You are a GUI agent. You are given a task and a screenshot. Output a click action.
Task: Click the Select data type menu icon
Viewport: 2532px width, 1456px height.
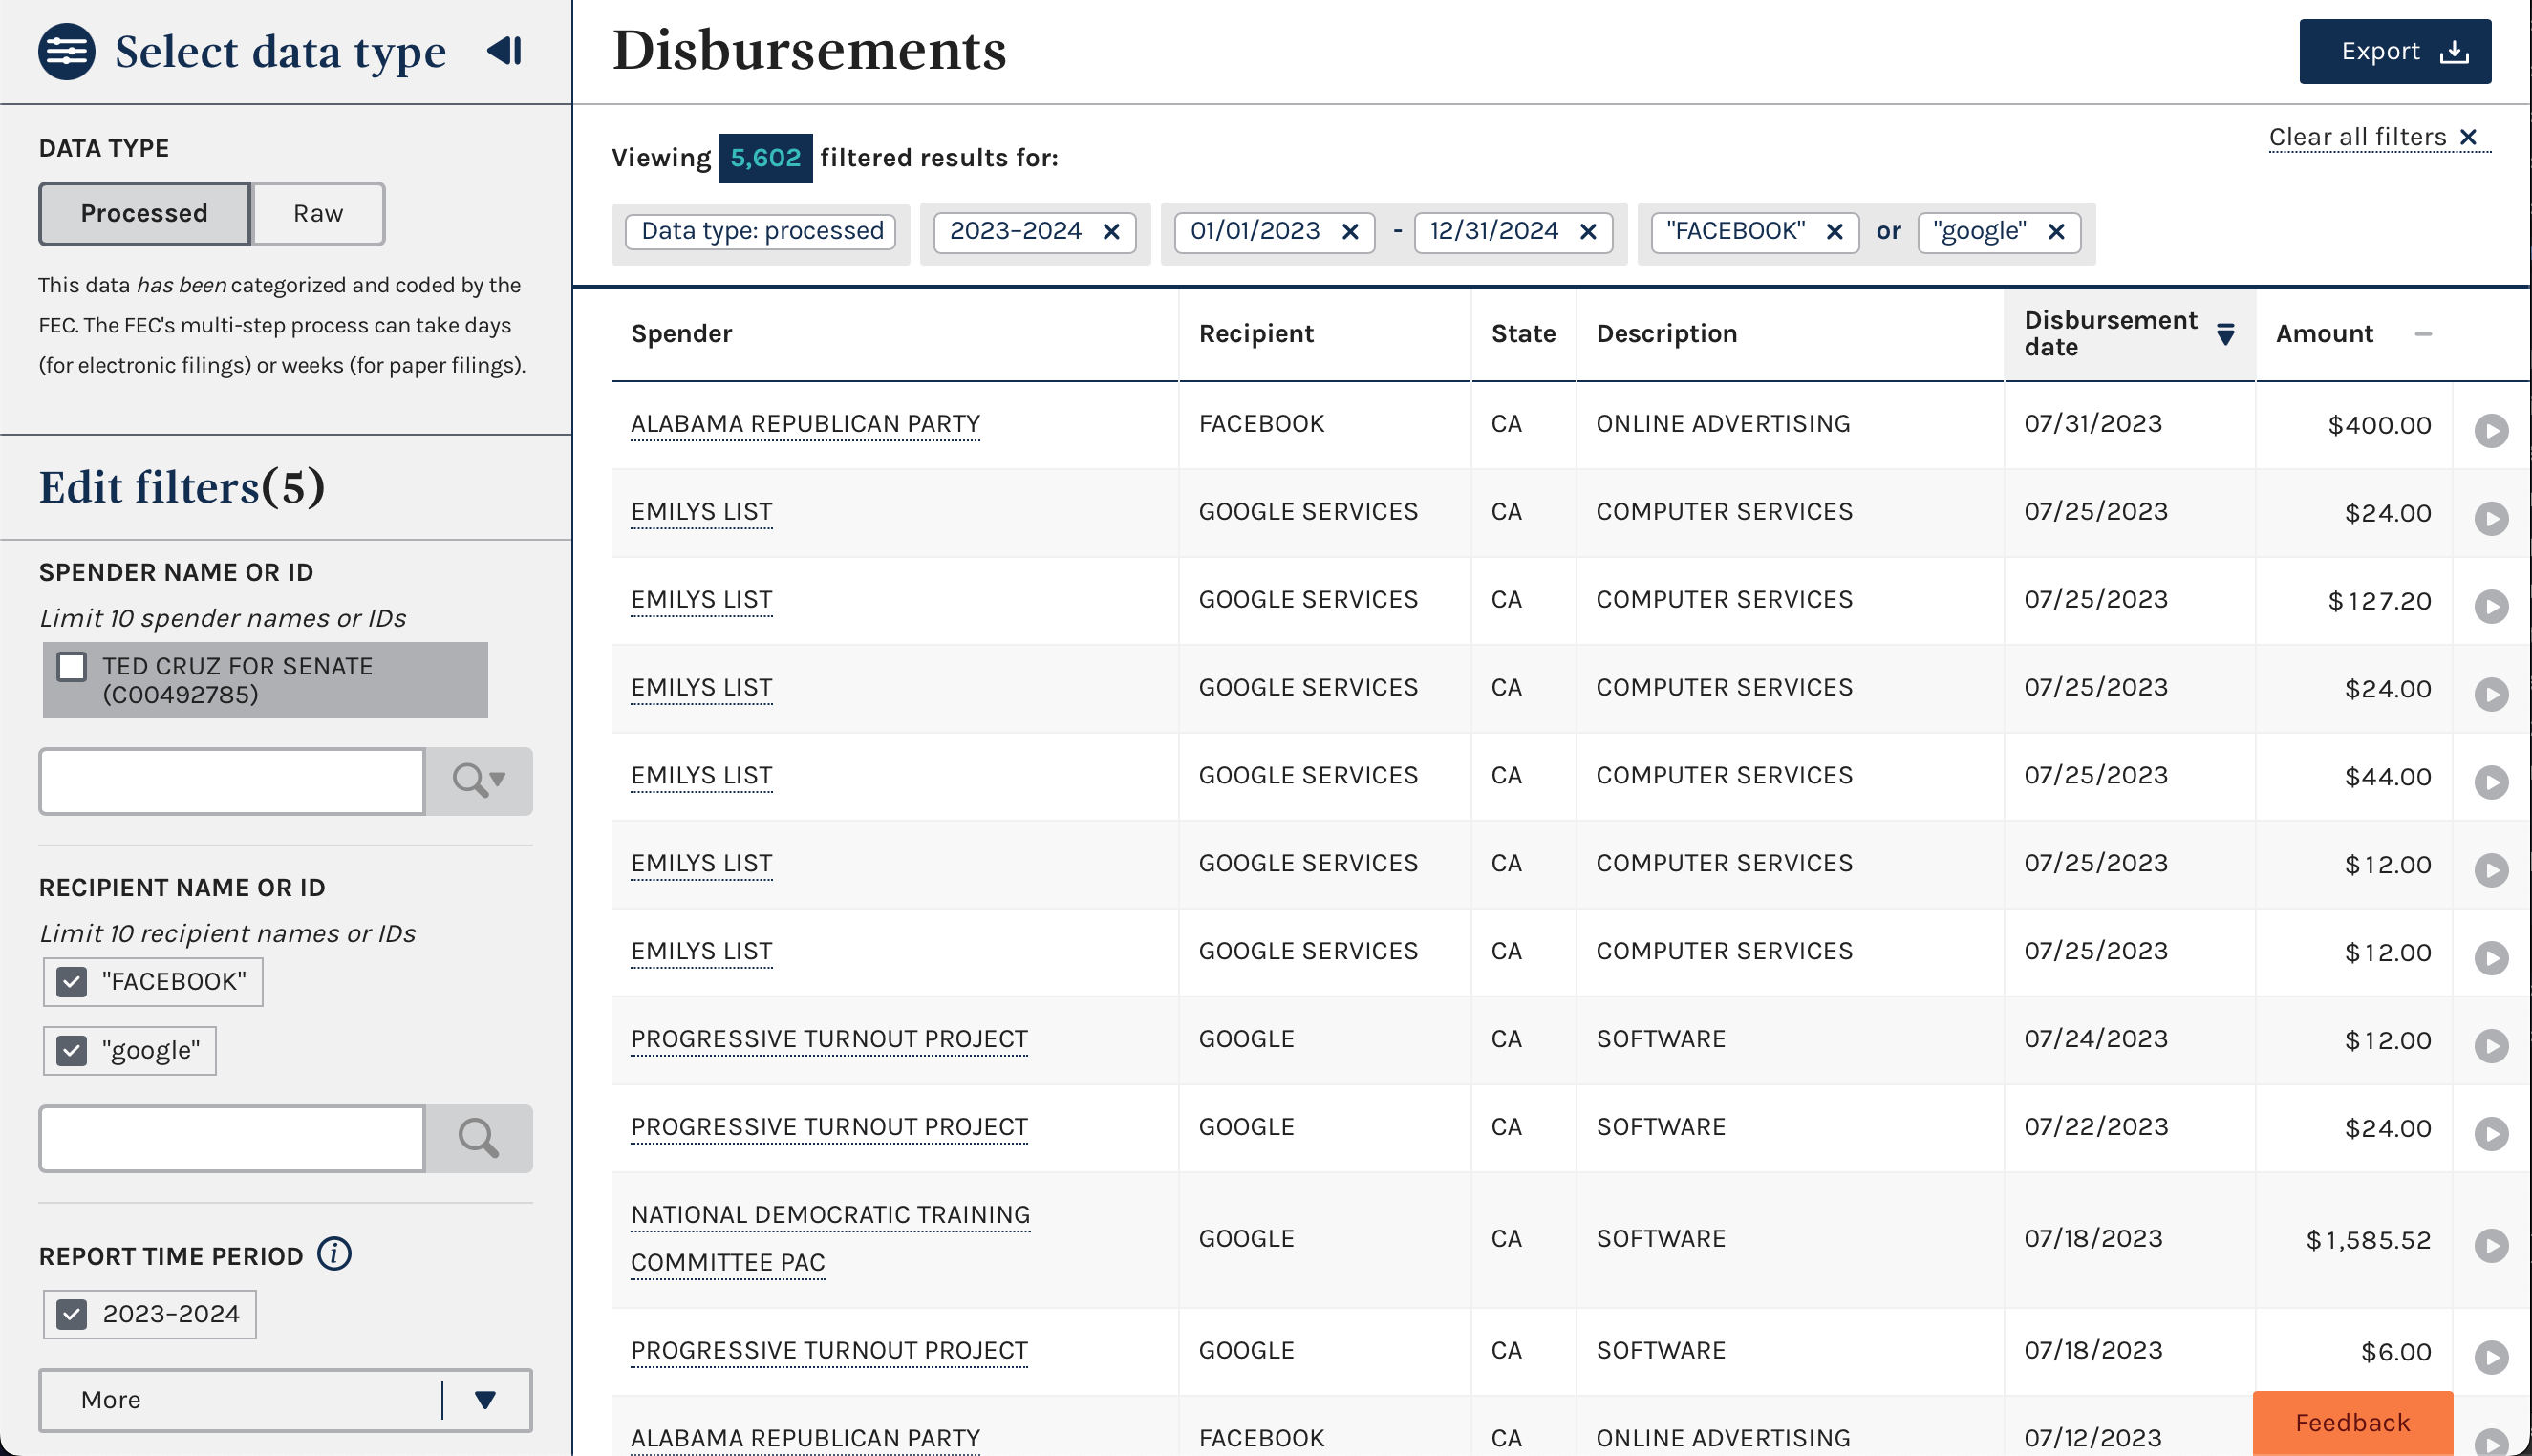click(67, 51)
